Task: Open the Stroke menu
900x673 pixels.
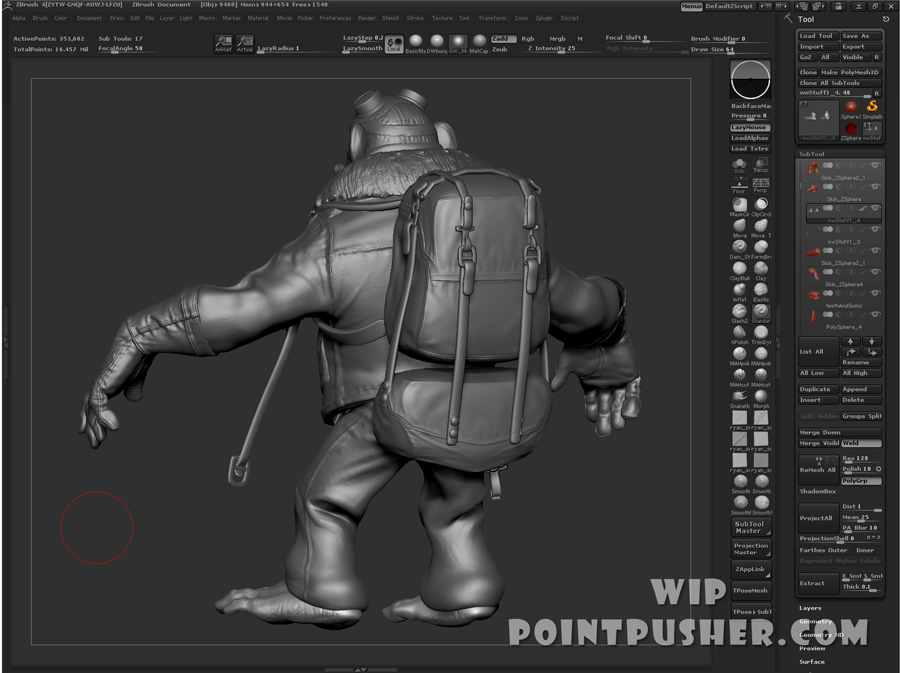Action: [415, 18]
